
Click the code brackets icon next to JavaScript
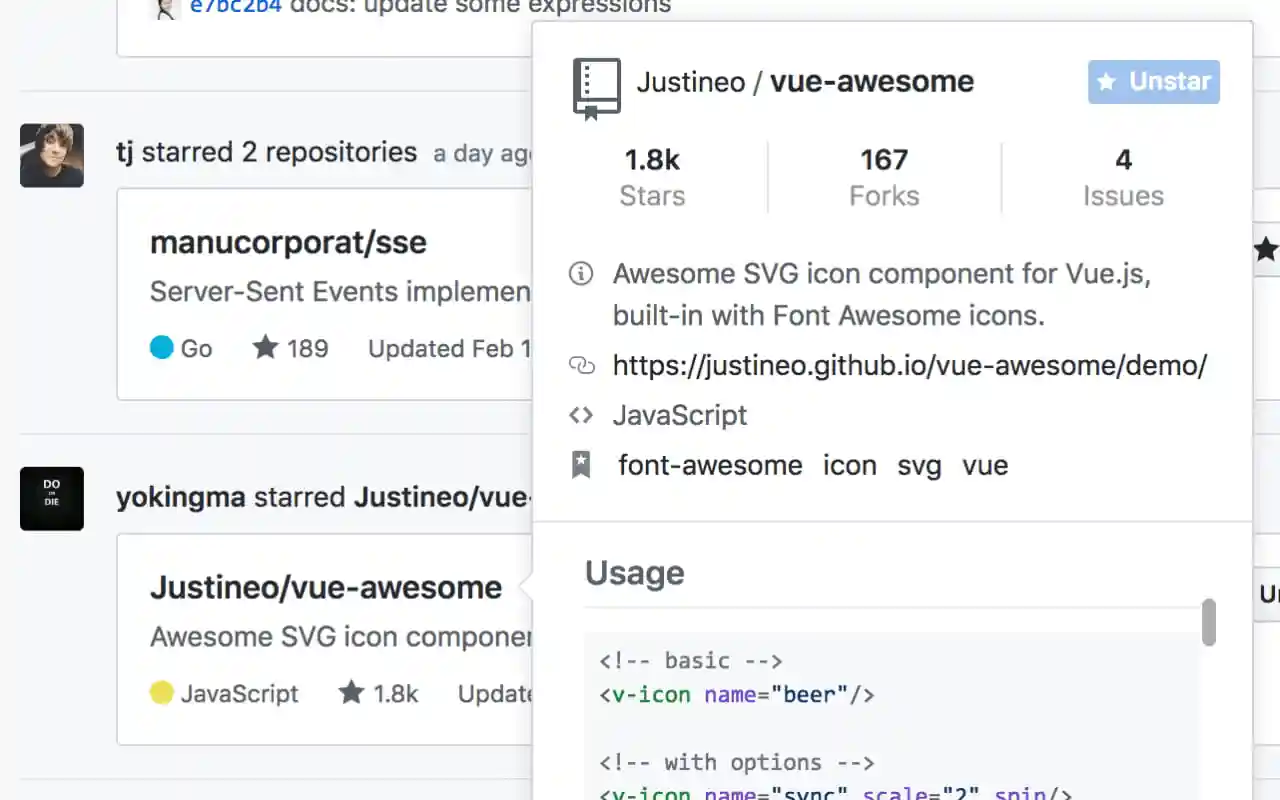pyautogui.click(x=581, y=414)
